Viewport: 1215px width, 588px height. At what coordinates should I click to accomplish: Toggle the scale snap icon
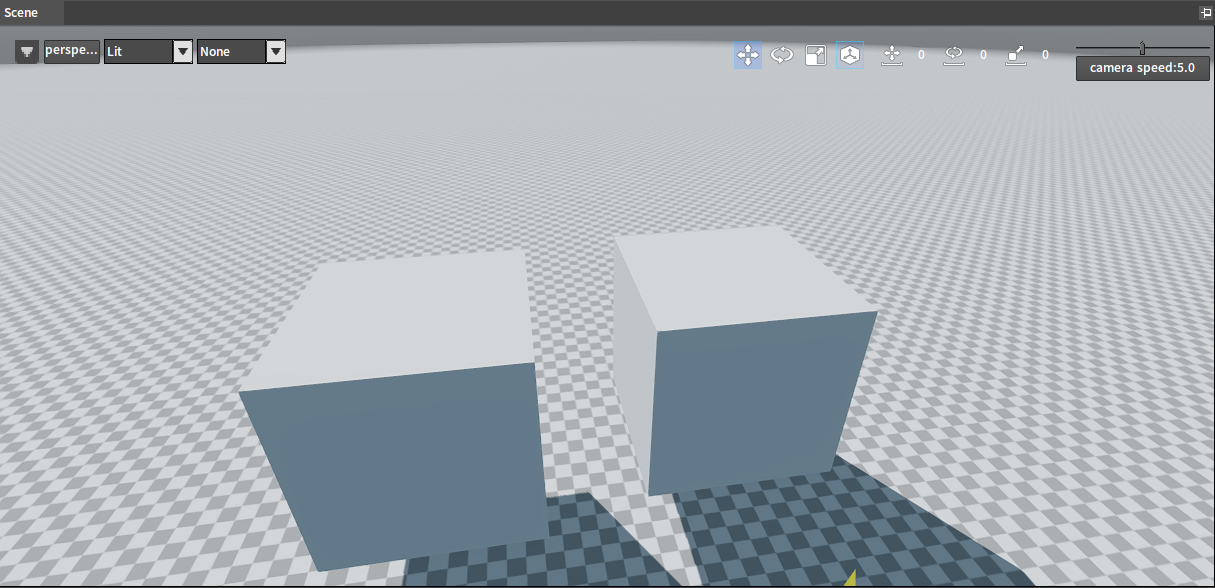tap(1016, 55)
